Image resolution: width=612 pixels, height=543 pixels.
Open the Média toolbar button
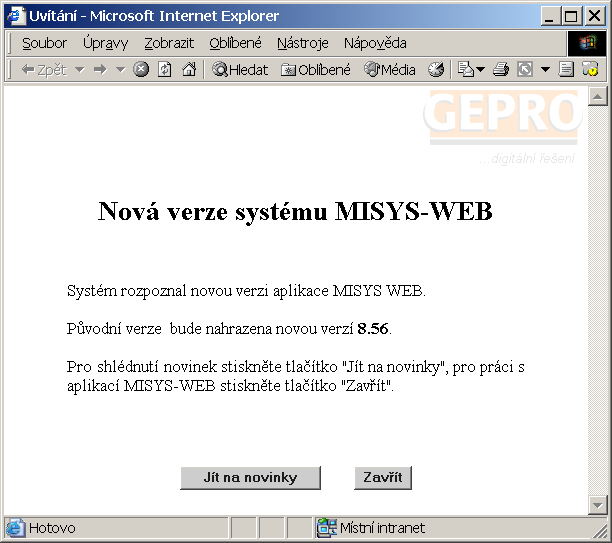390,70
